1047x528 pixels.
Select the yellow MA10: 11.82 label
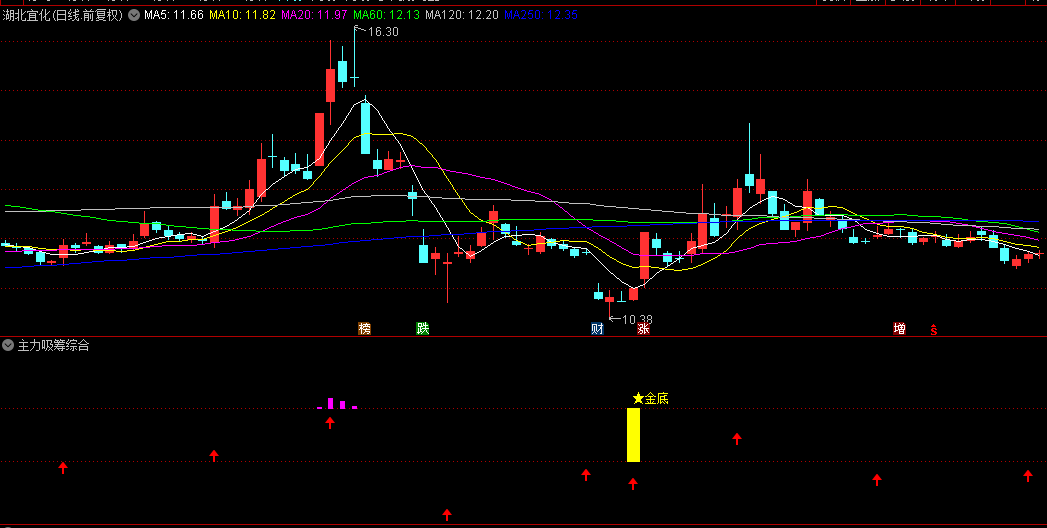tap(242, 15)
